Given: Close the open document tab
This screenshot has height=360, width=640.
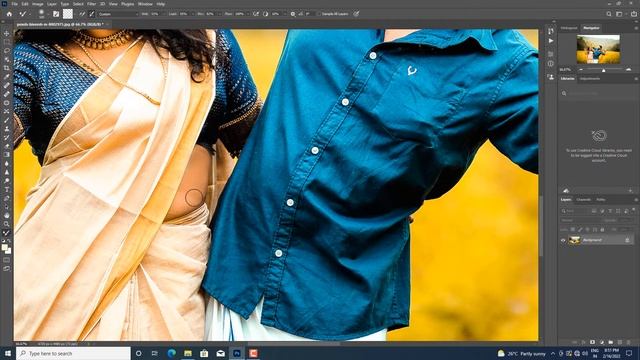Looking at the screenshot, I should coord(108,24).
